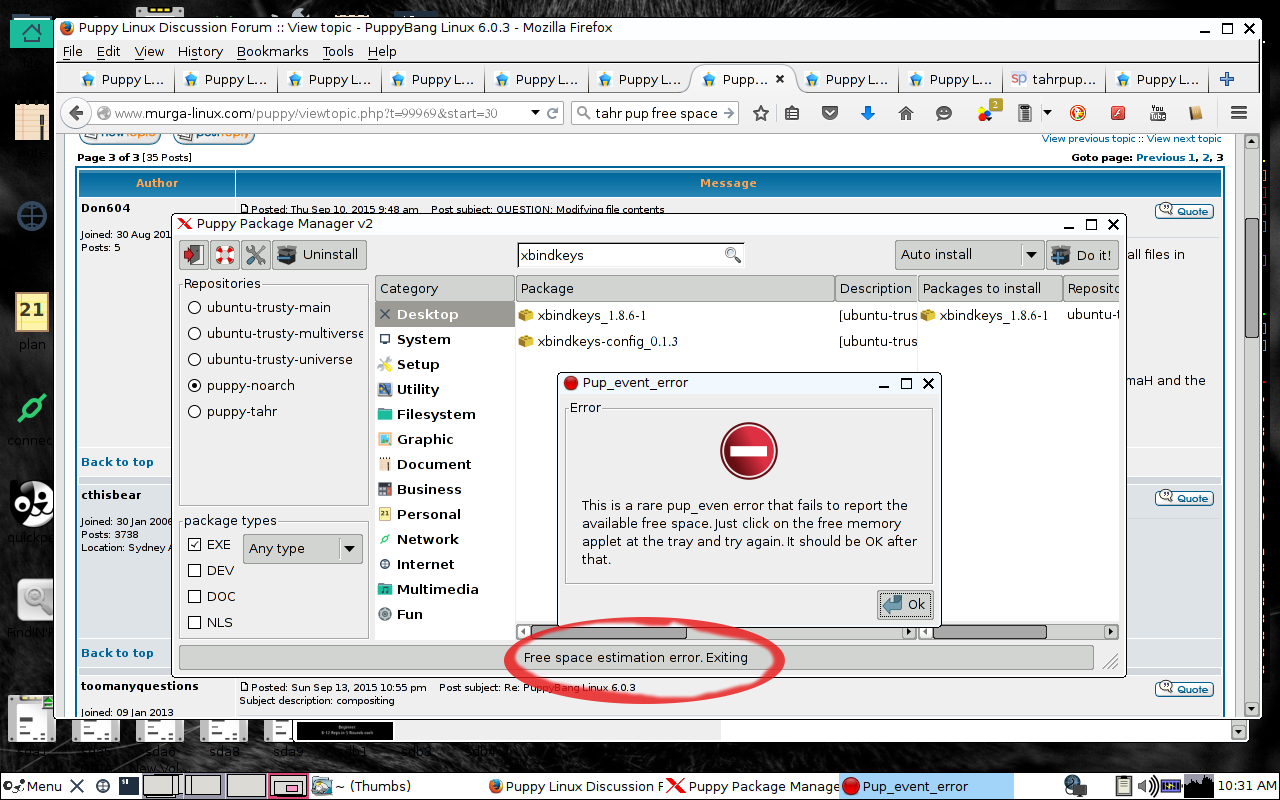This screenshot has width=1280, height=800.
Task: Go to the Previous page link
Action: [x=1160, y=157]
